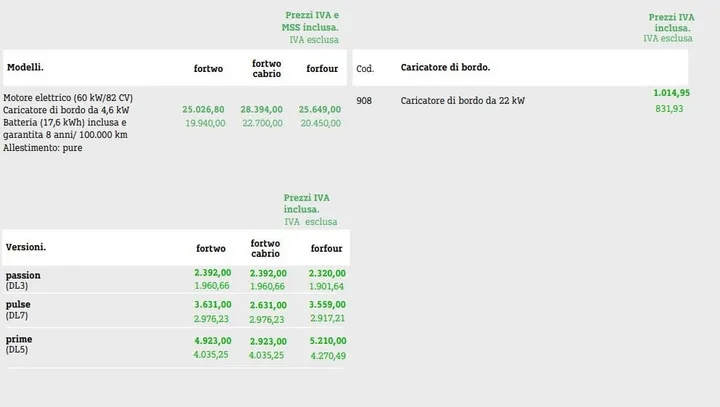The height and width of the screenshot is (407, 720).
Task: Select the 1.014,95 charger price
Action: click(671, 93)
